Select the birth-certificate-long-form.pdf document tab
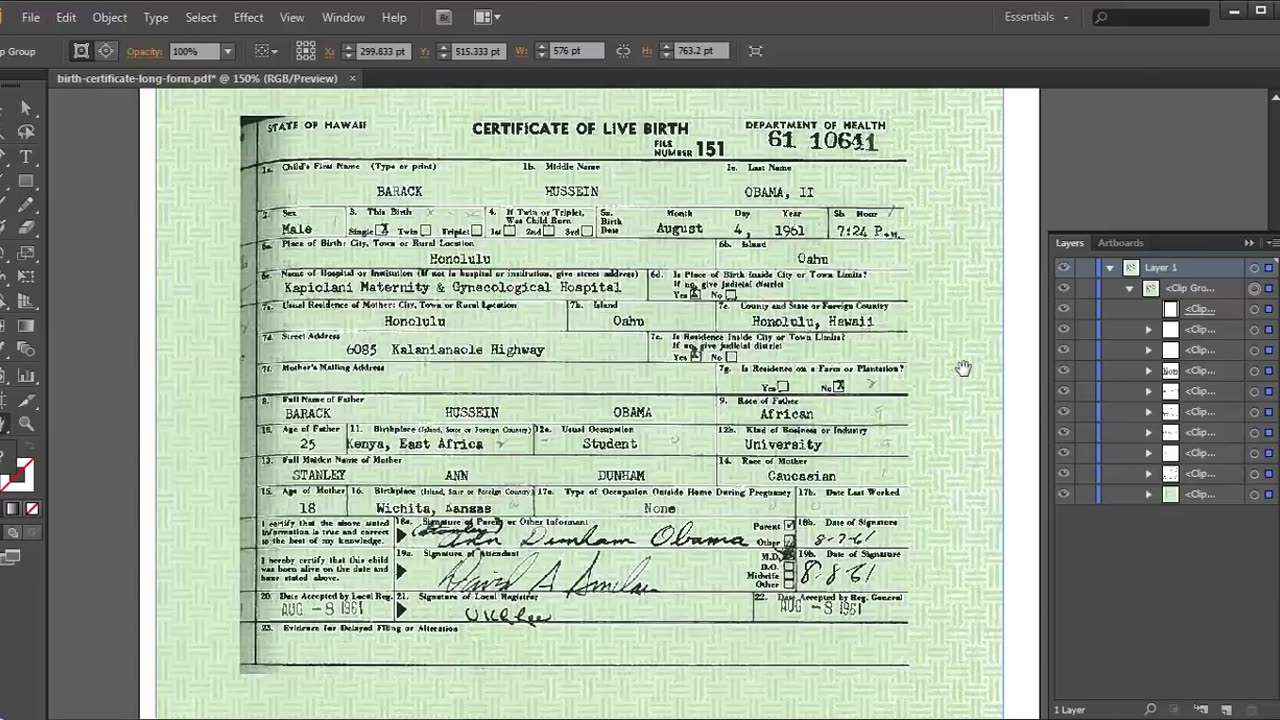Screen dimensions: 1280x720 coord(197,78)
